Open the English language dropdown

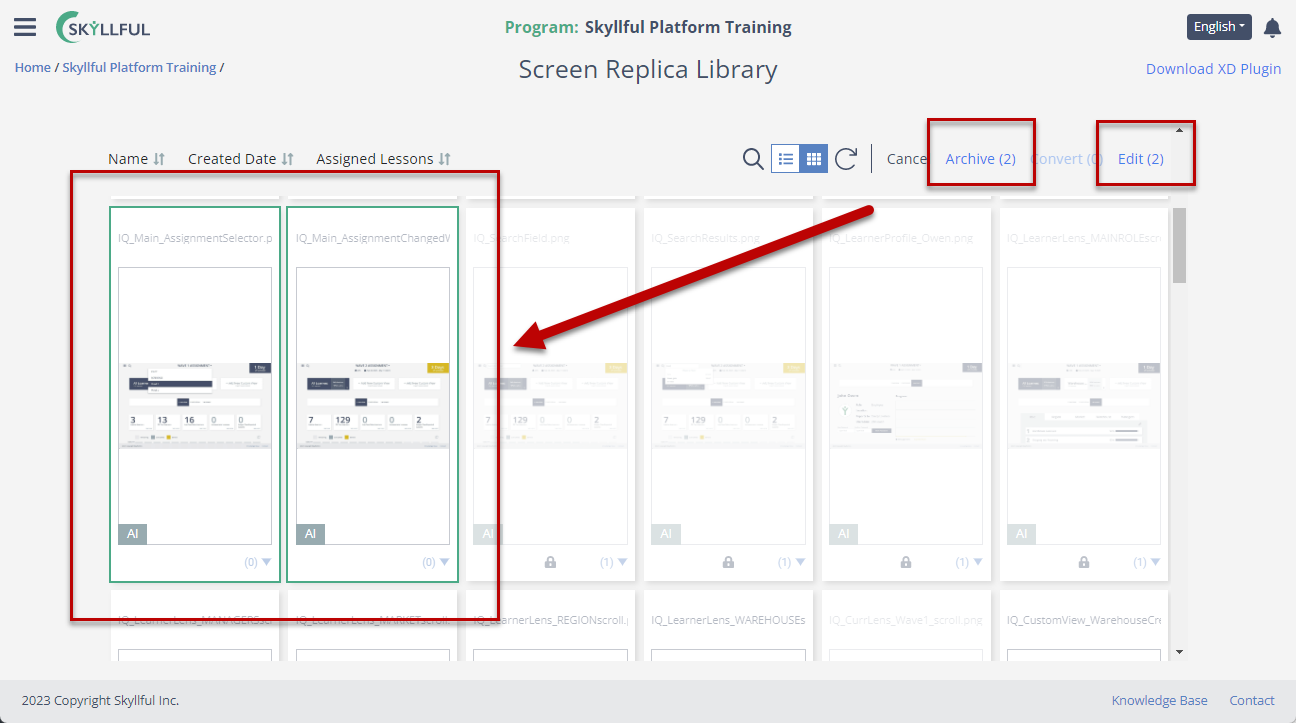point(1219,27)
